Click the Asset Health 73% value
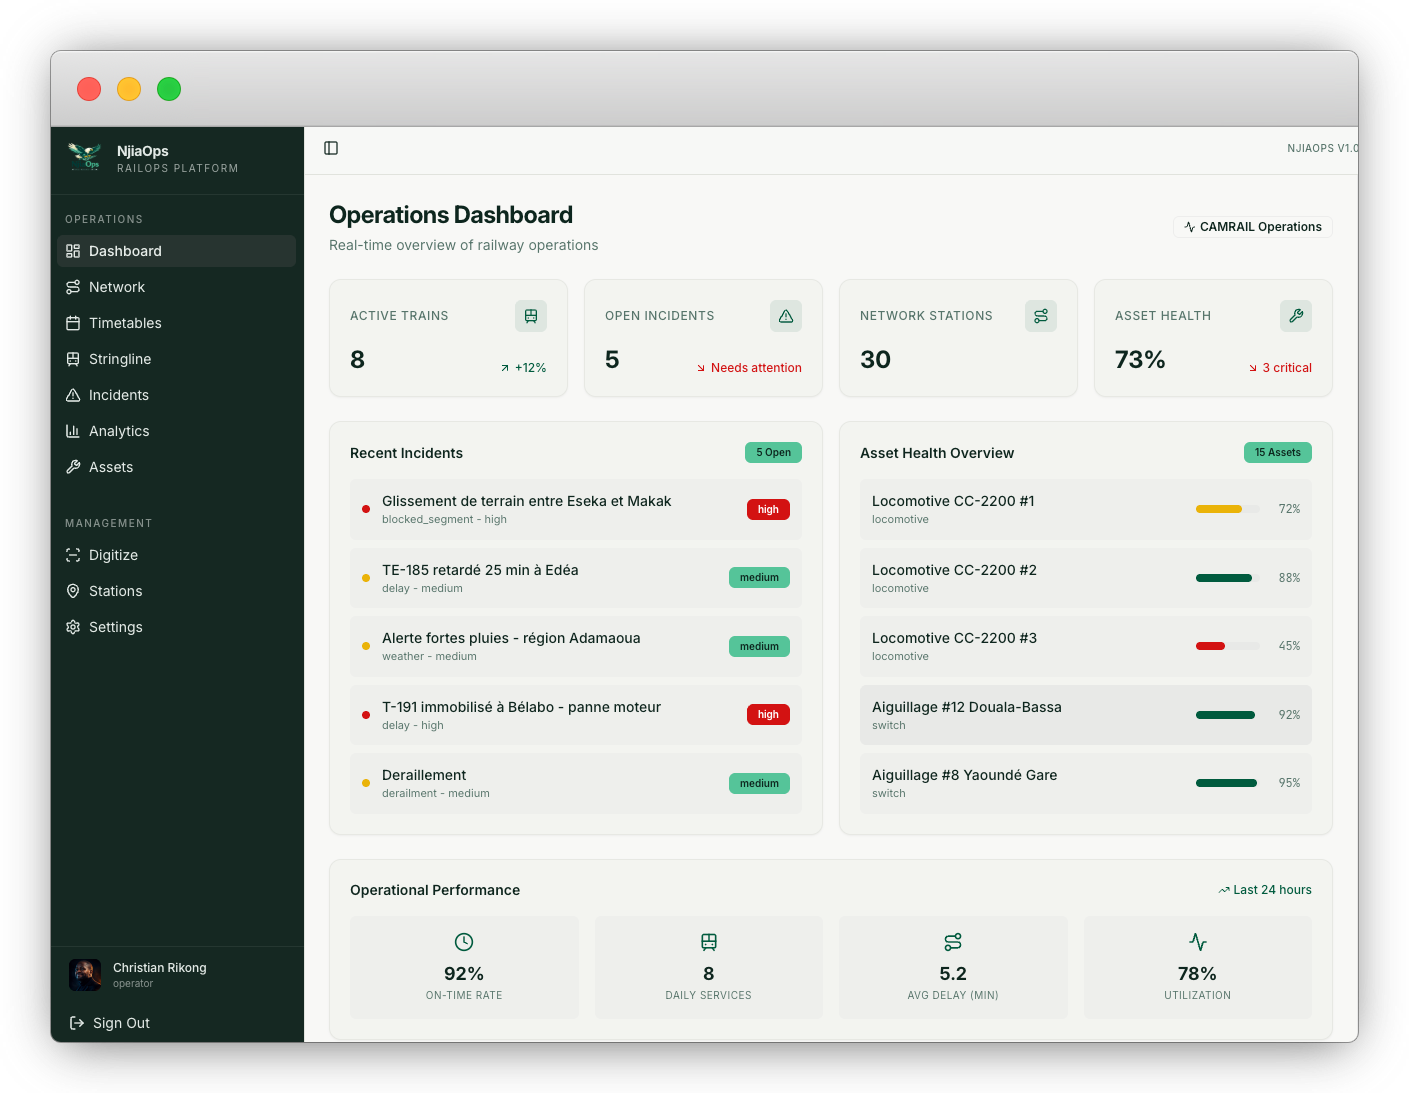Image resolution: width=1409 pixels, height=1093 pixels. click(1140, 360)
